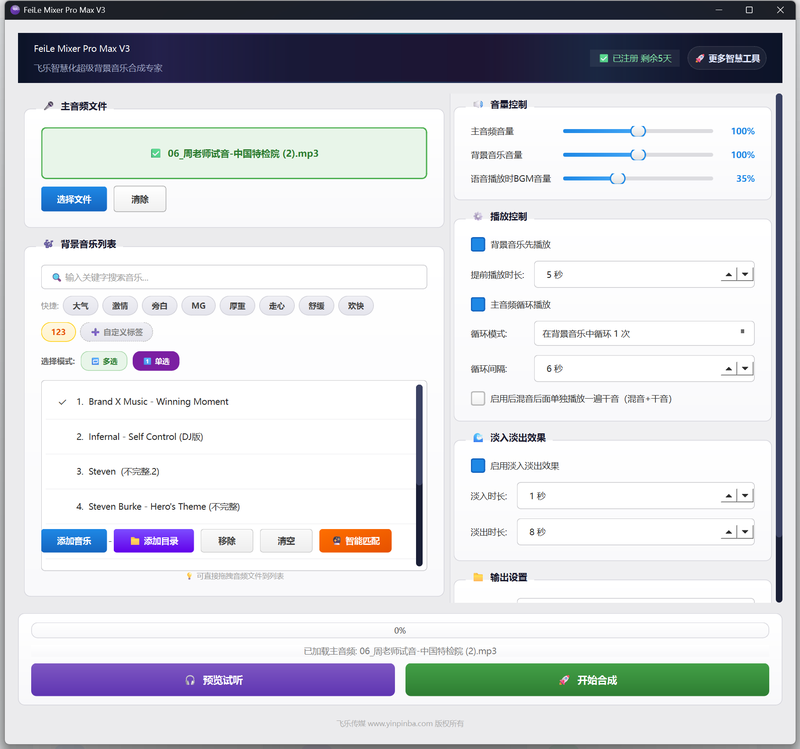Select the 大气 quick filter tag

[x=80, y=306]
